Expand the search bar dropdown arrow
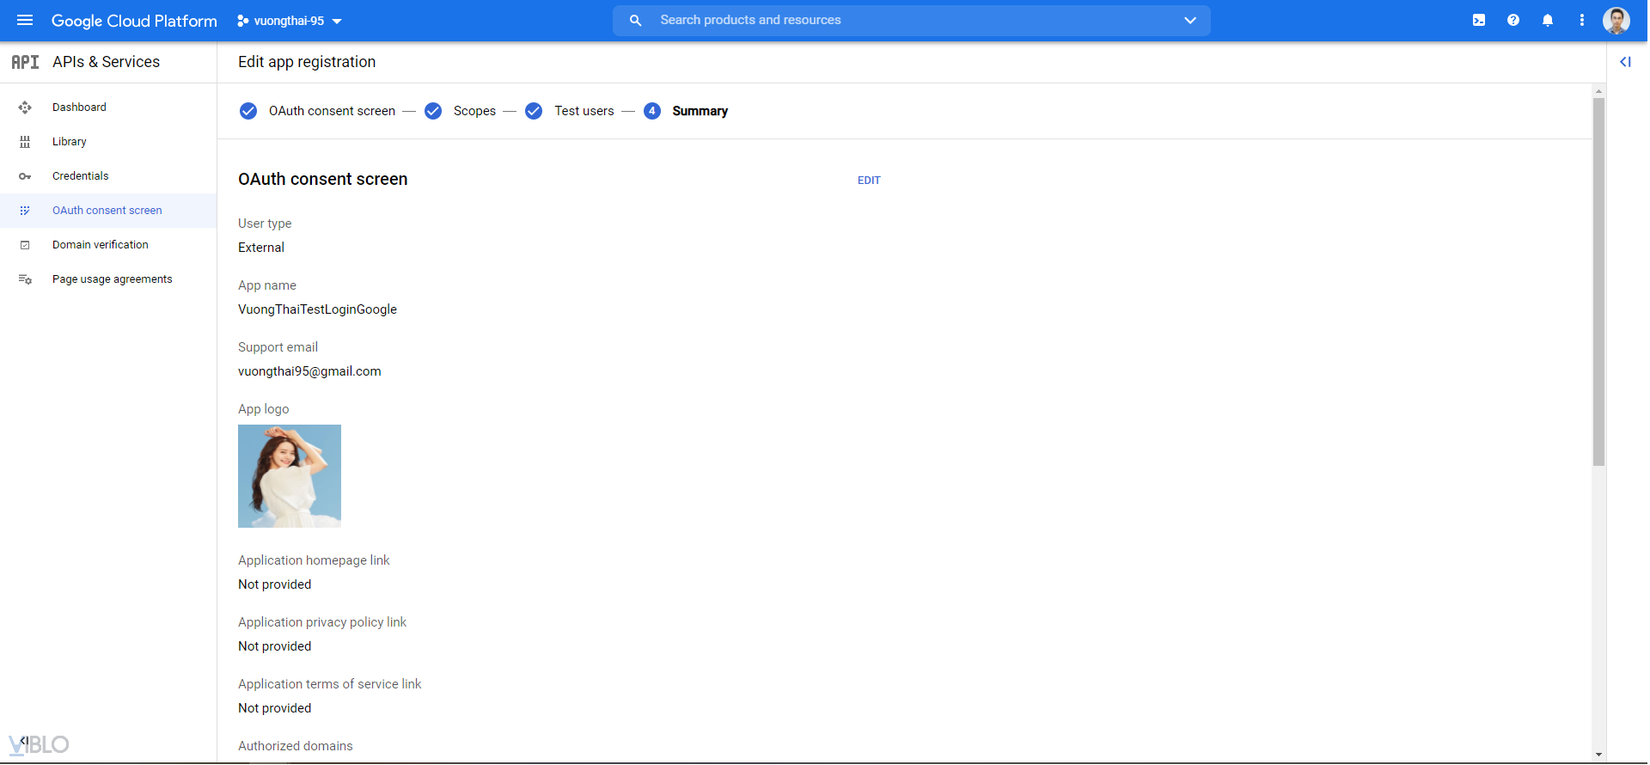 [x=1190, y=20]
